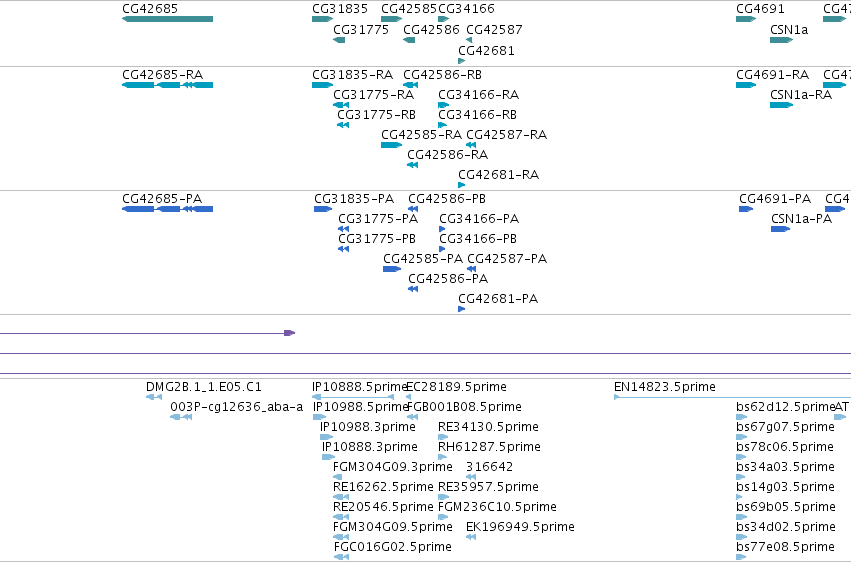Screen dimensions: 851x562
Task: Select the CG34166-RB transcript label
Action: [478, 115]
